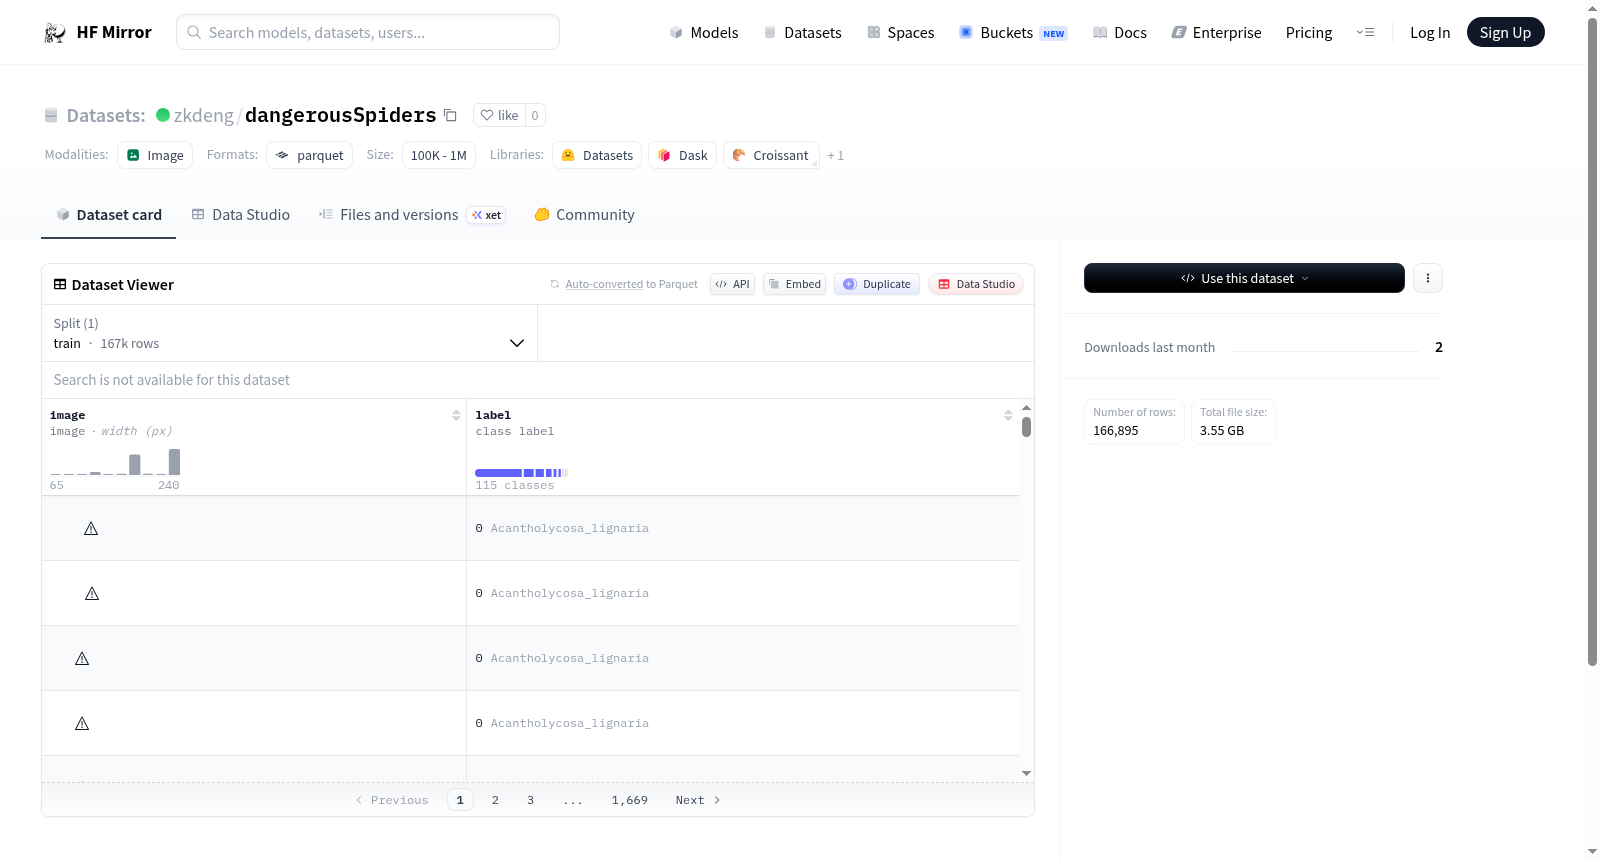Jump to last page 1,669
1600x861 pixels.
[x=630, y=800]
